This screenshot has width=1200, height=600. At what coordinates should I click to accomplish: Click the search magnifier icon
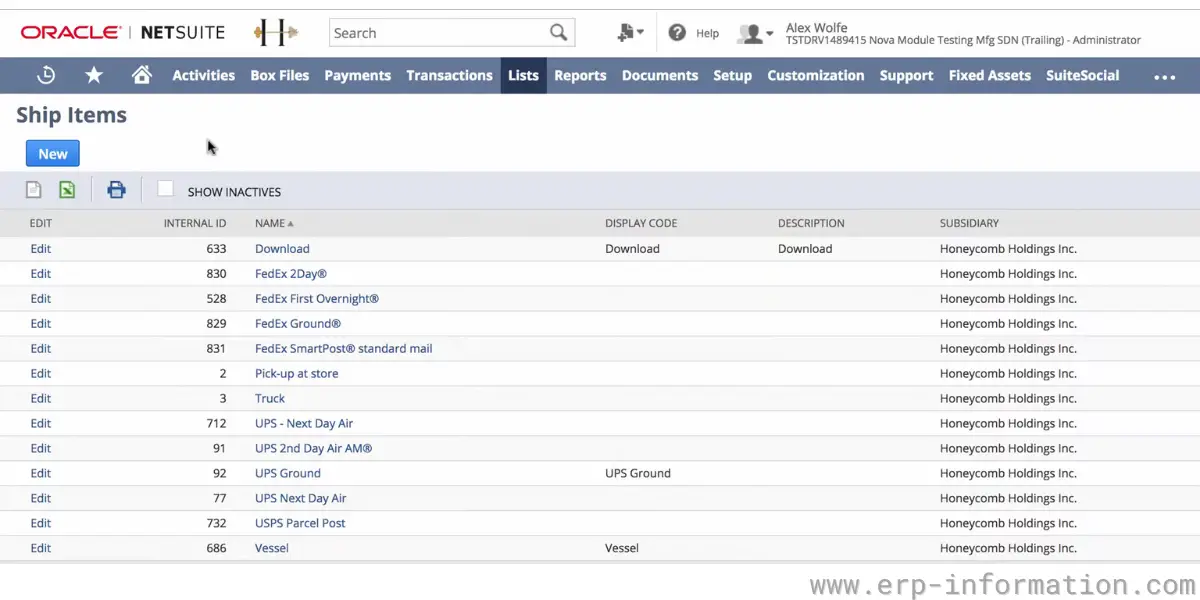tap(558, 33)
